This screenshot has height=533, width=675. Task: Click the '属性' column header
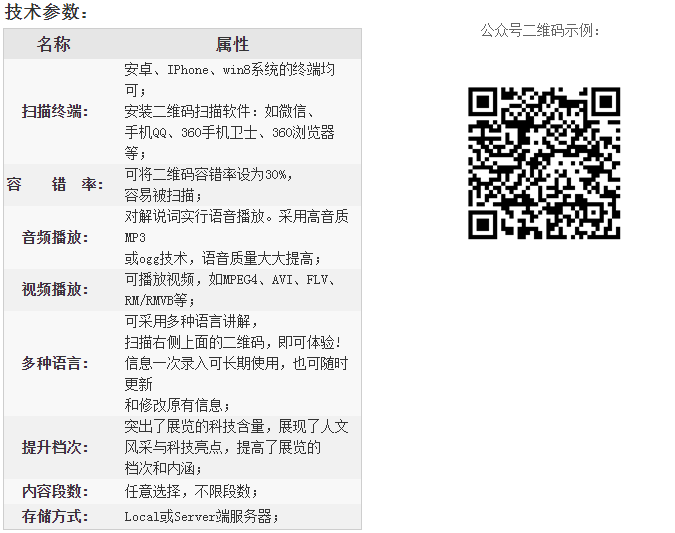232,44
